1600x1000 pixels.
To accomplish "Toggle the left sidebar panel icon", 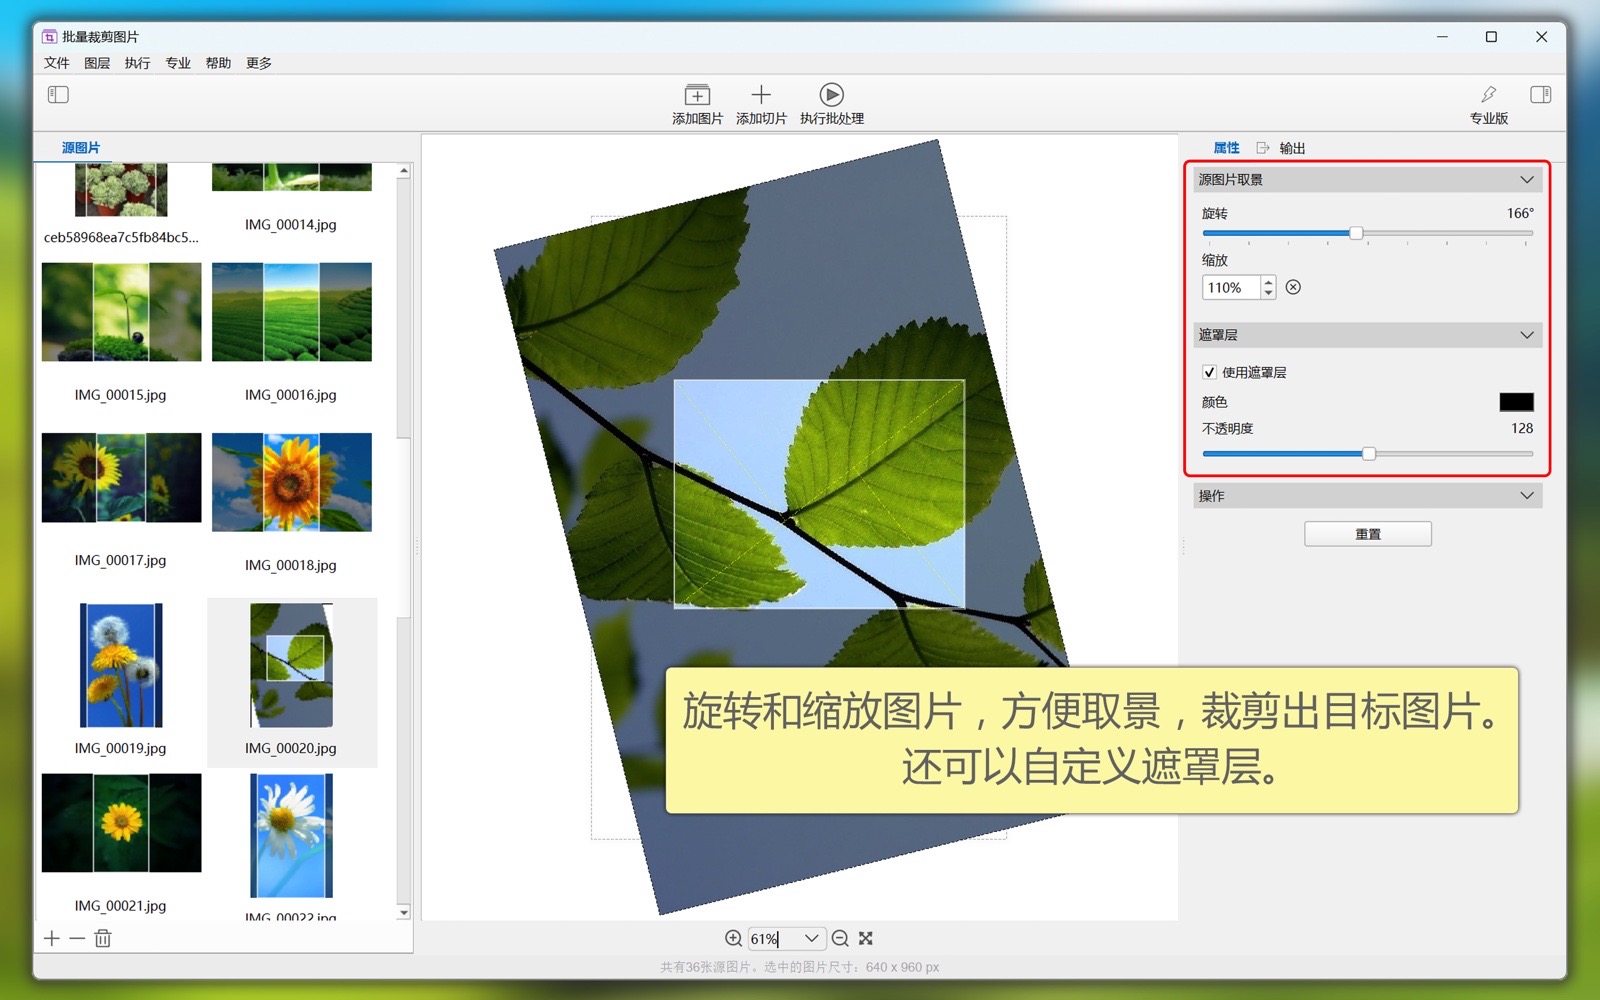I will tap(58, 95).
